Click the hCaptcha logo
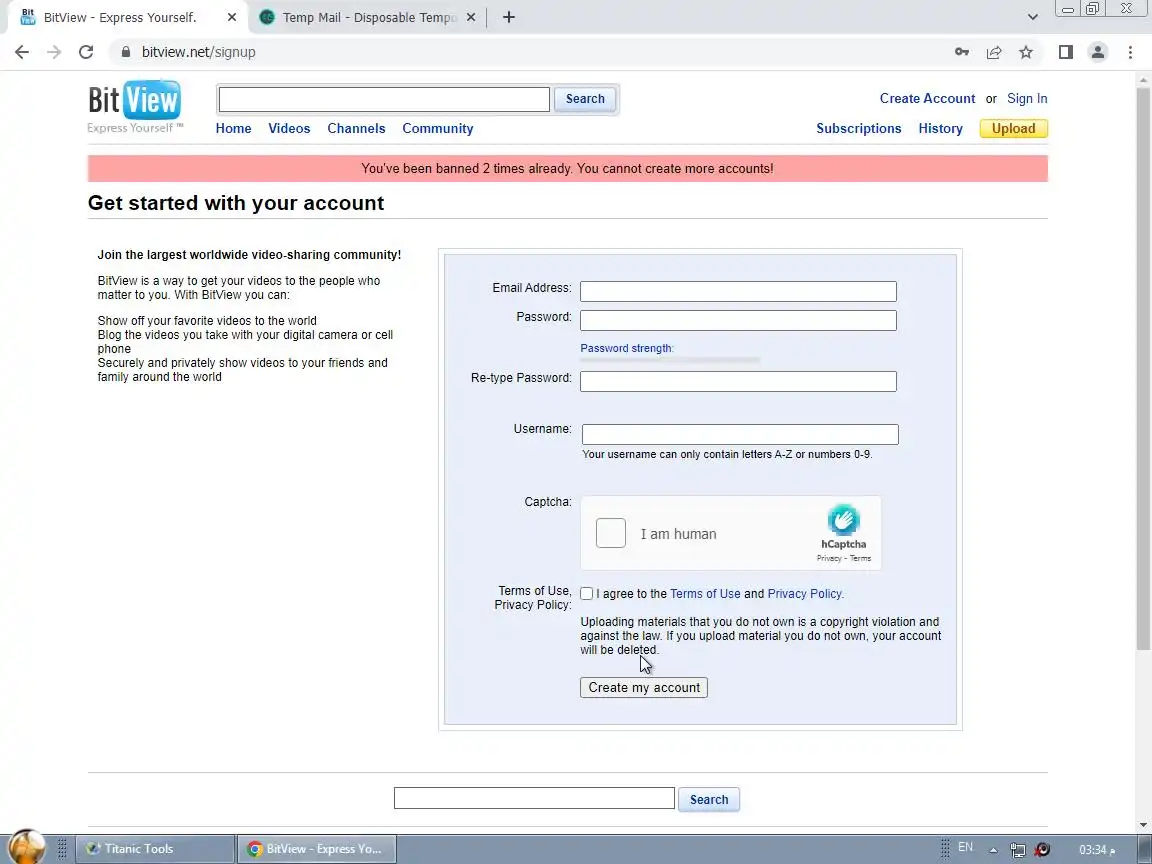 [843, 520]
